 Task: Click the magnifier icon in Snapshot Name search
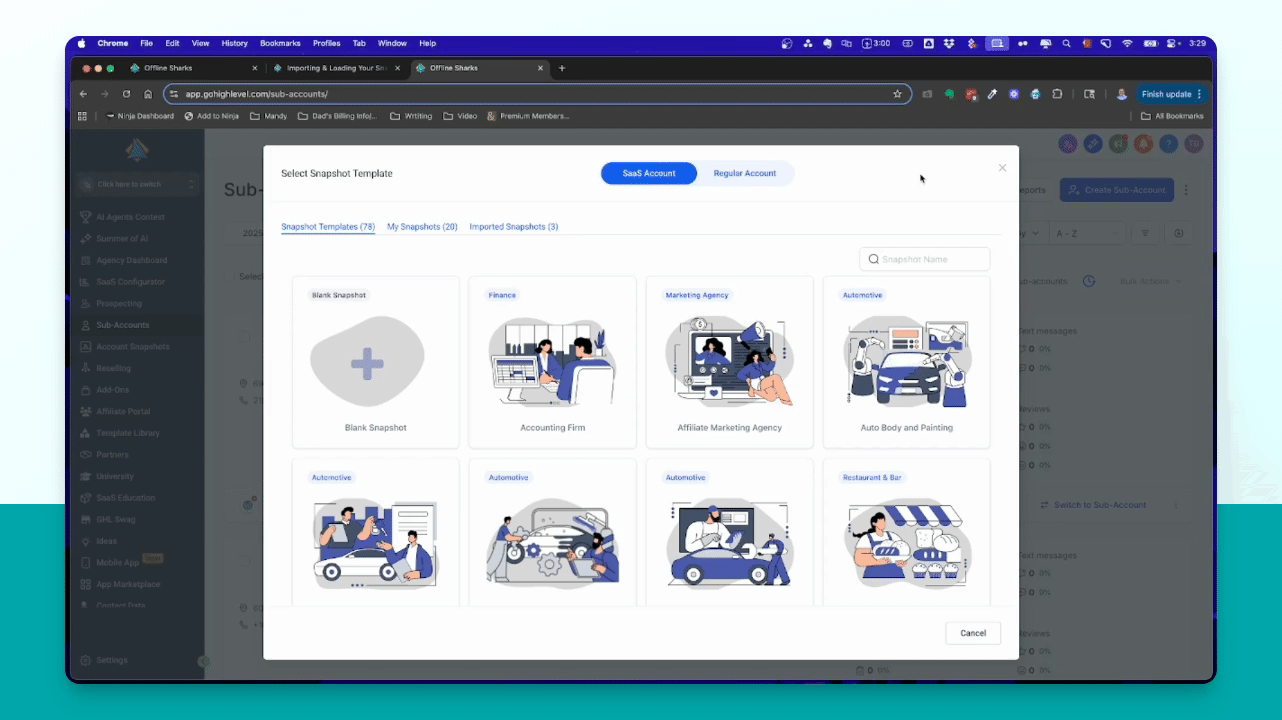coord(874,259)
